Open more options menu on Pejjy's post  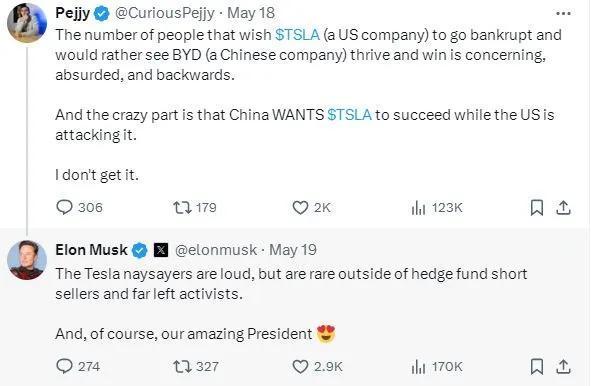563,13
